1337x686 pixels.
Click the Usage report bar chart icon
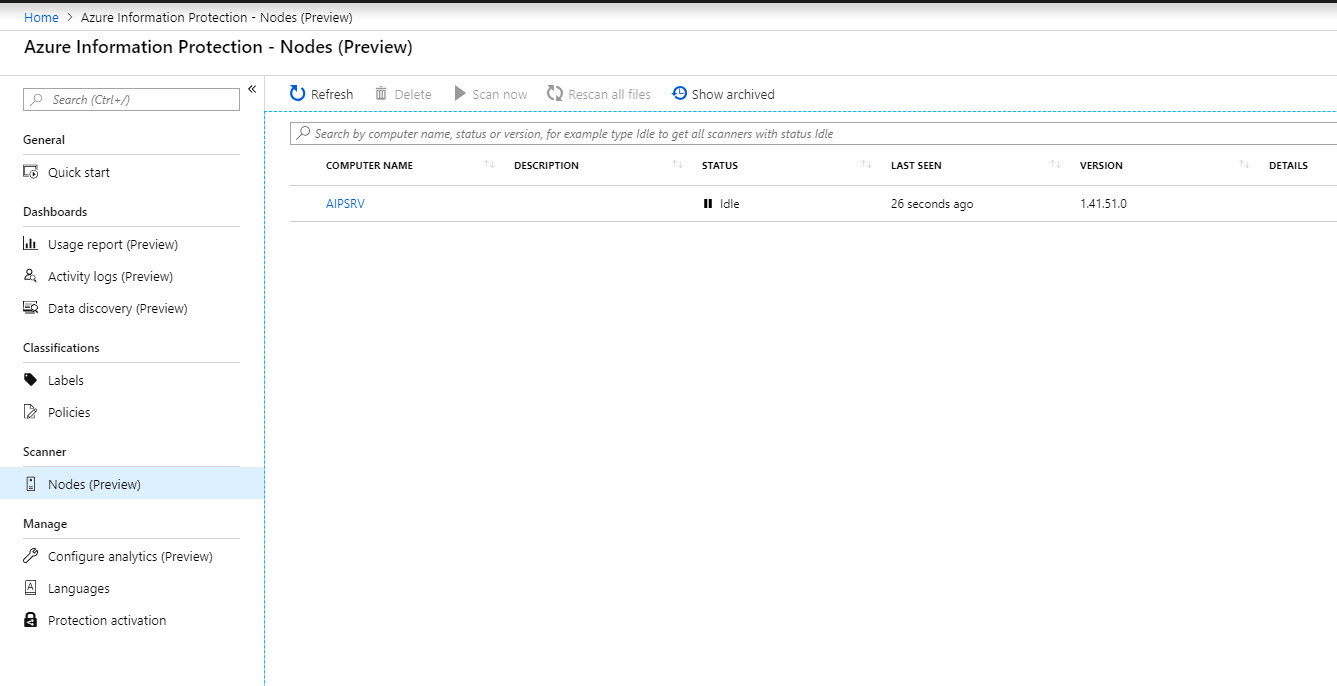point(31,244)
